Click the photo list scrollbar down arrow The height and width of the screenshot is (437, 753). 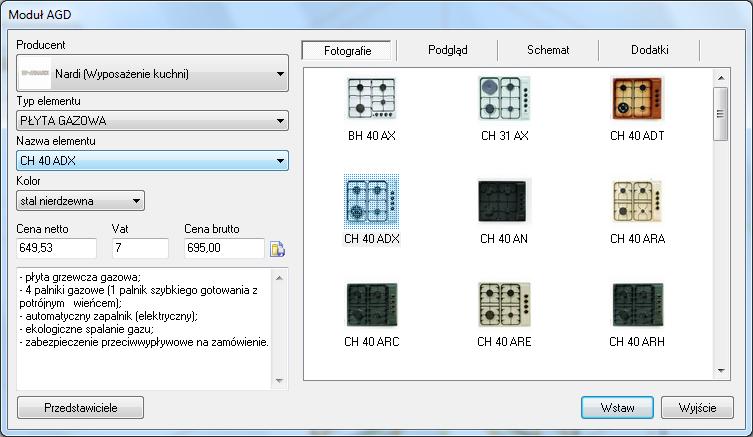[x=721, y=371]
